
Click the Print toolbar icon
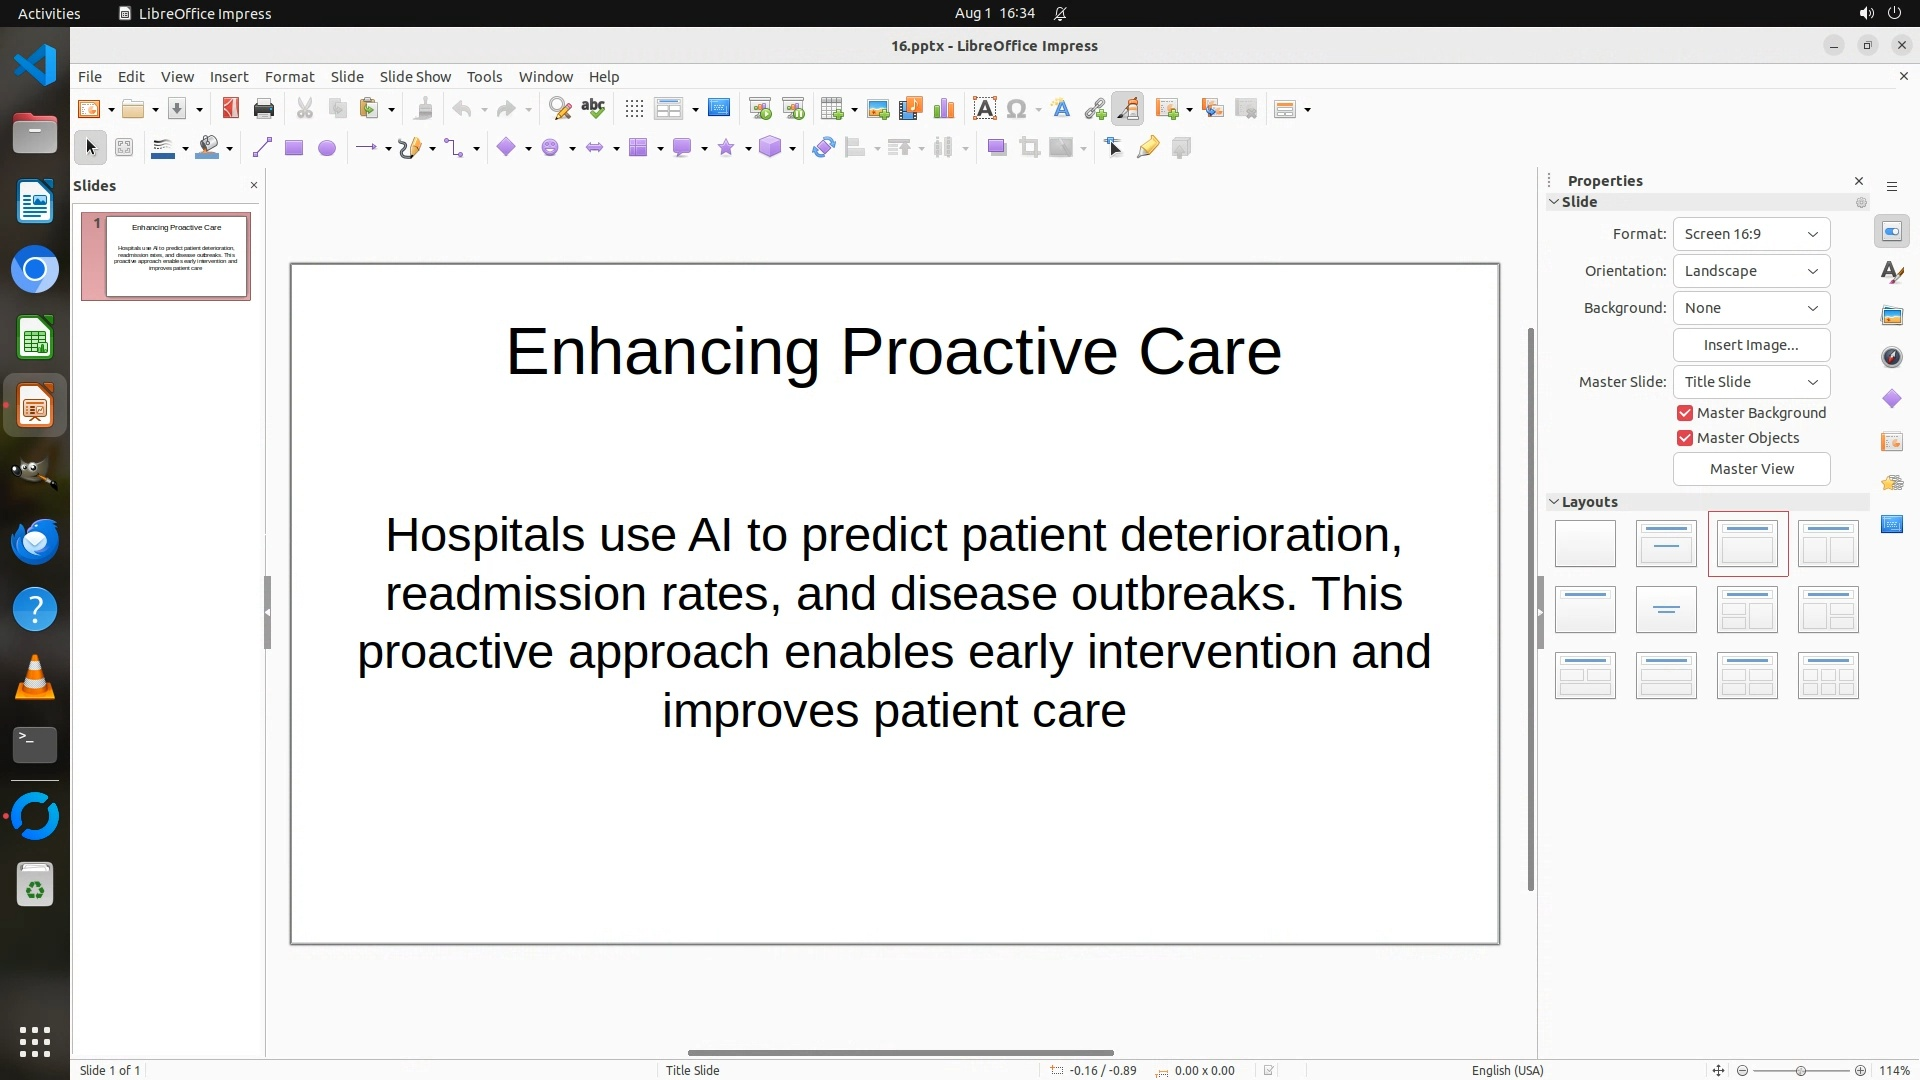click(264, 109)
